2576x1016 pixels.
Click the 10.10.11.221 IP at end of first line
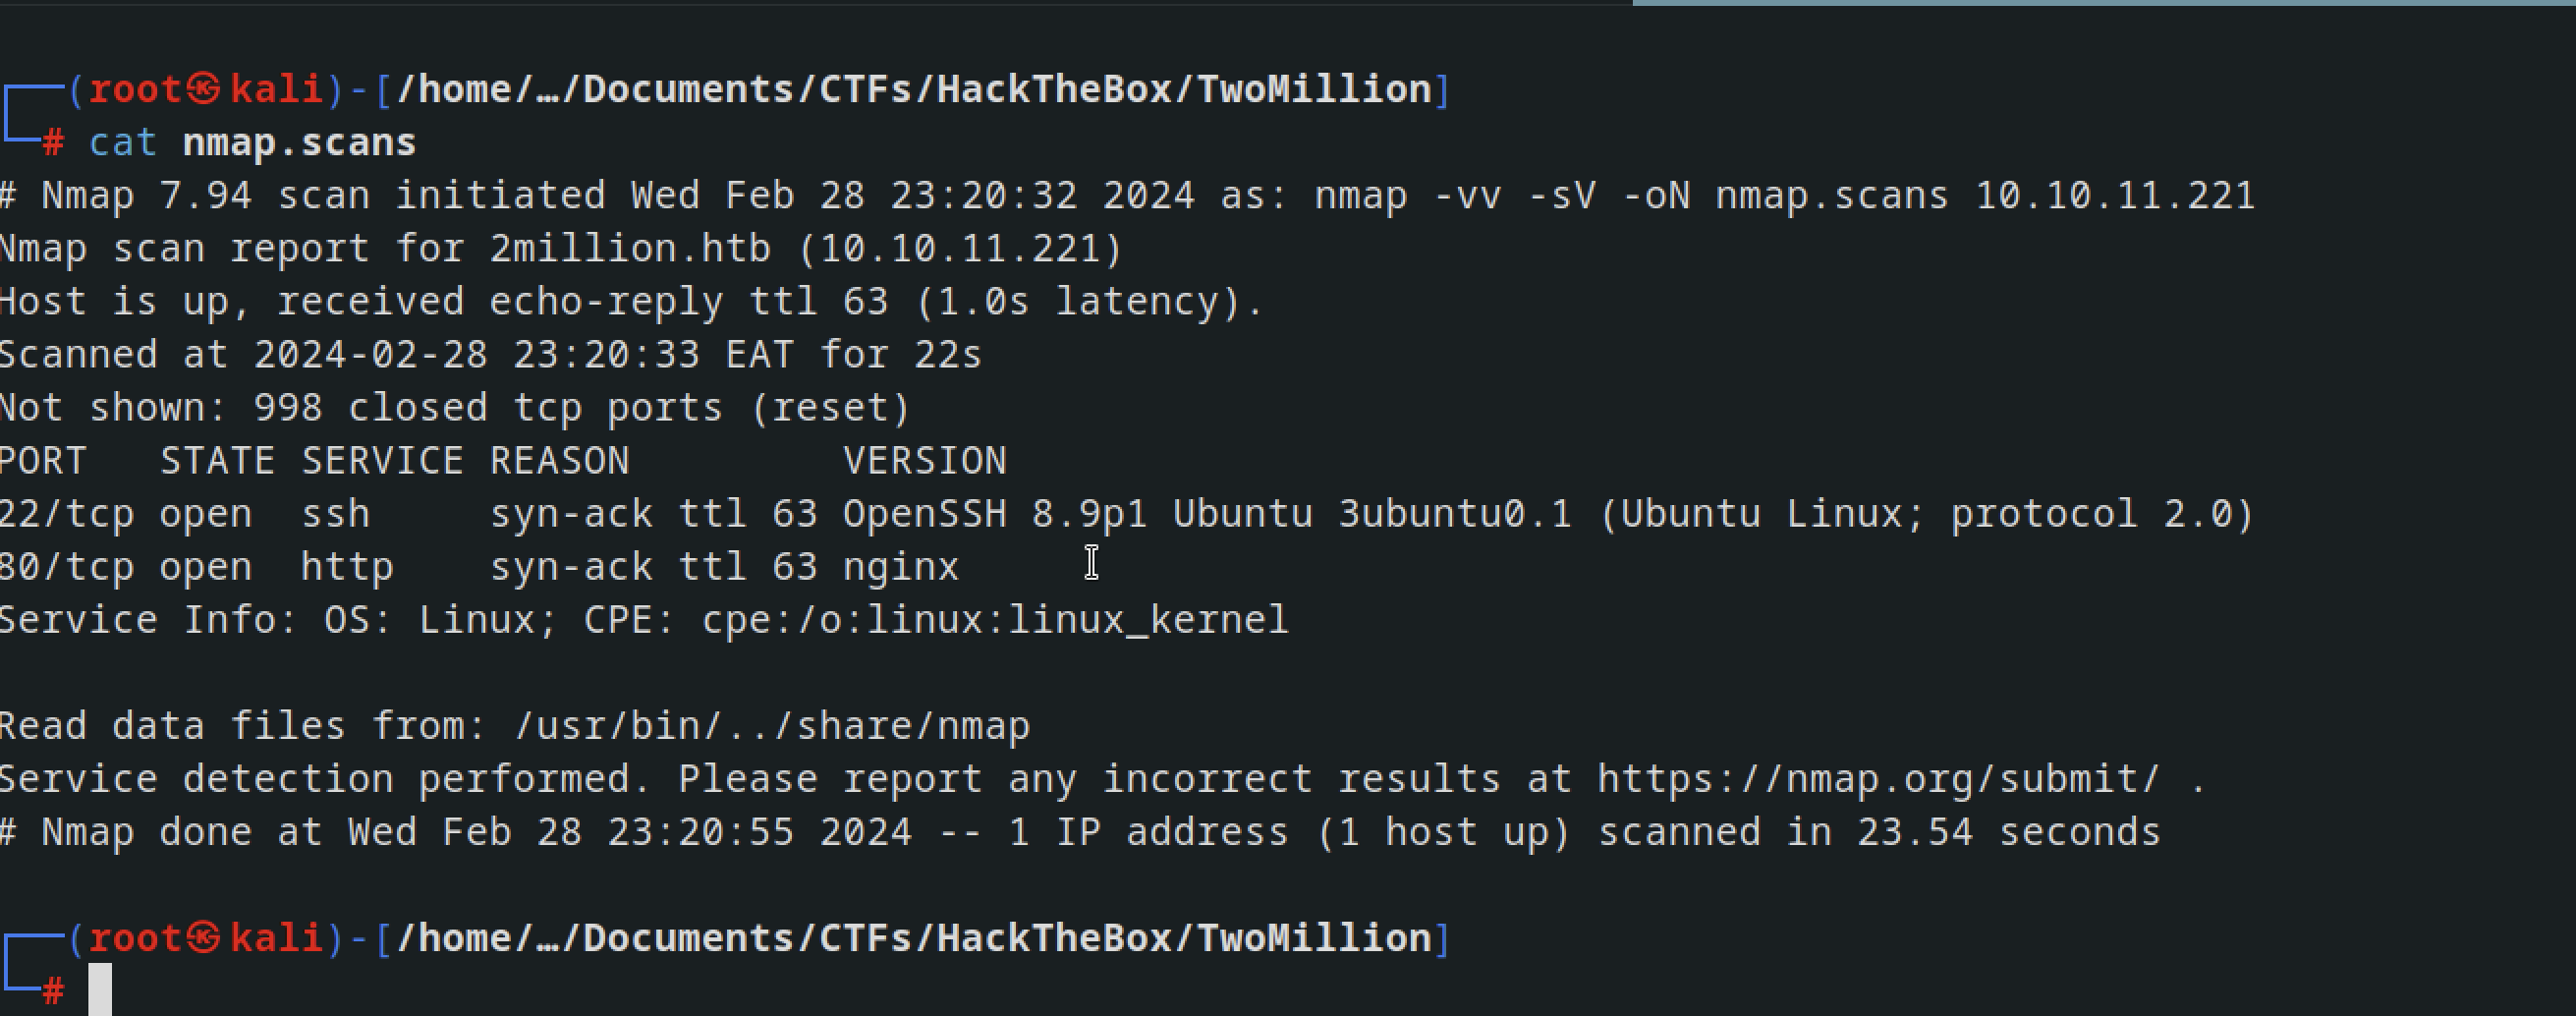2115,195
